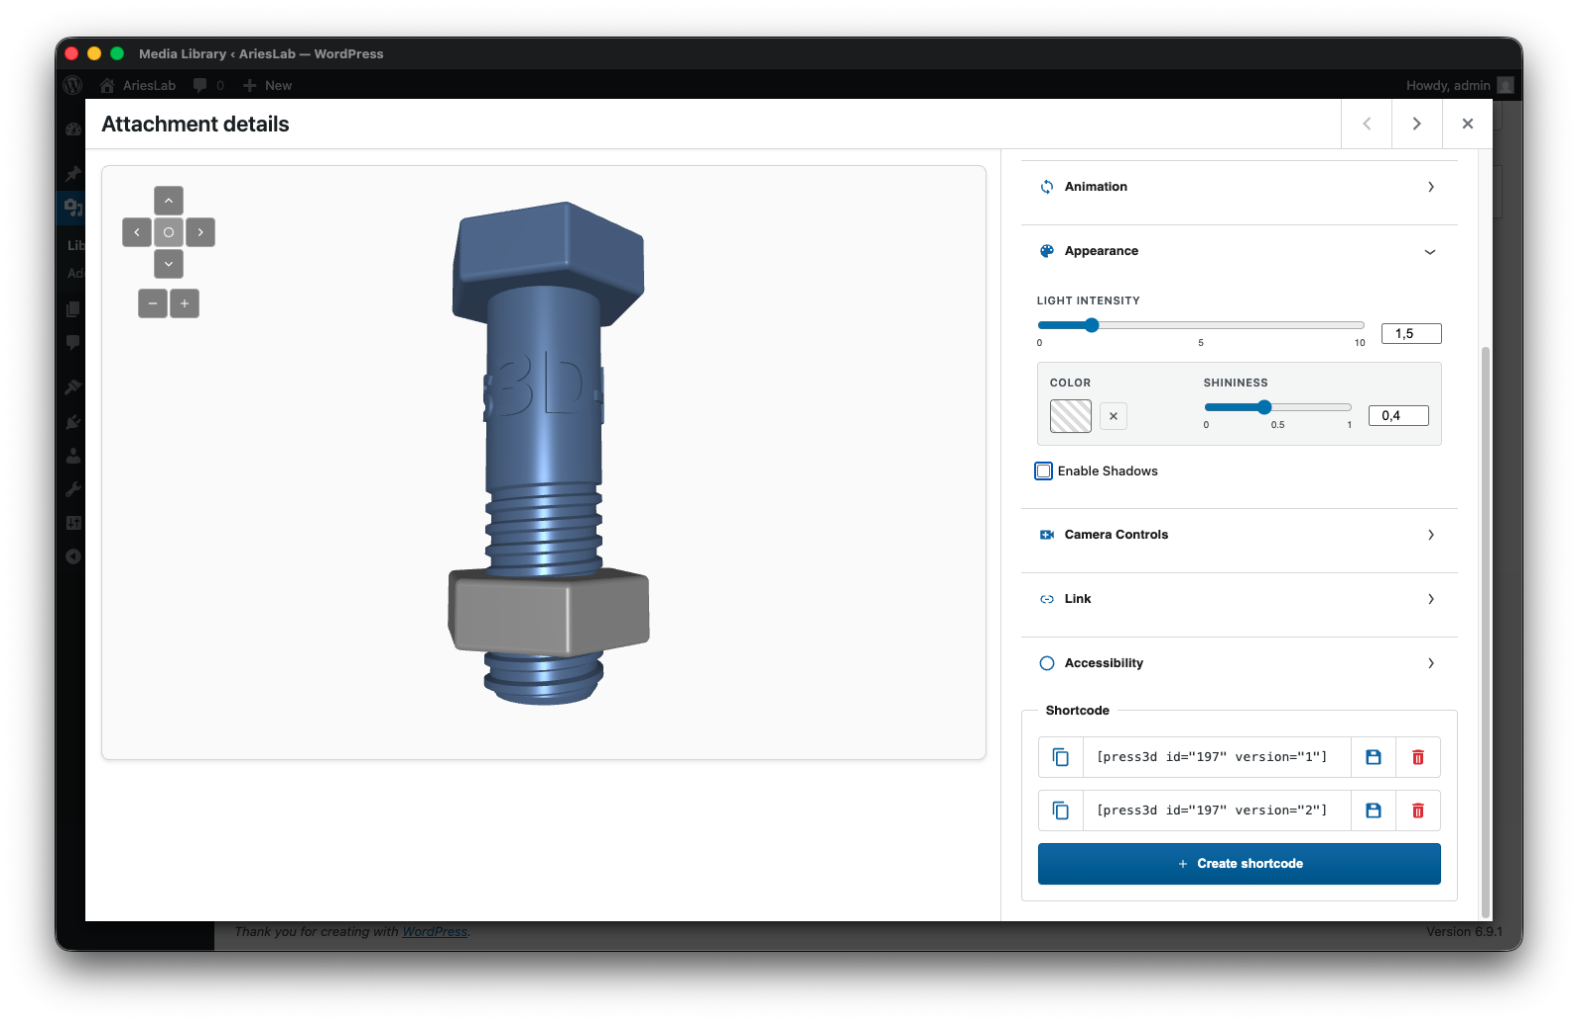Follow the WordPress link in the footer
1578x1024 pixels.
click(435, 932)
